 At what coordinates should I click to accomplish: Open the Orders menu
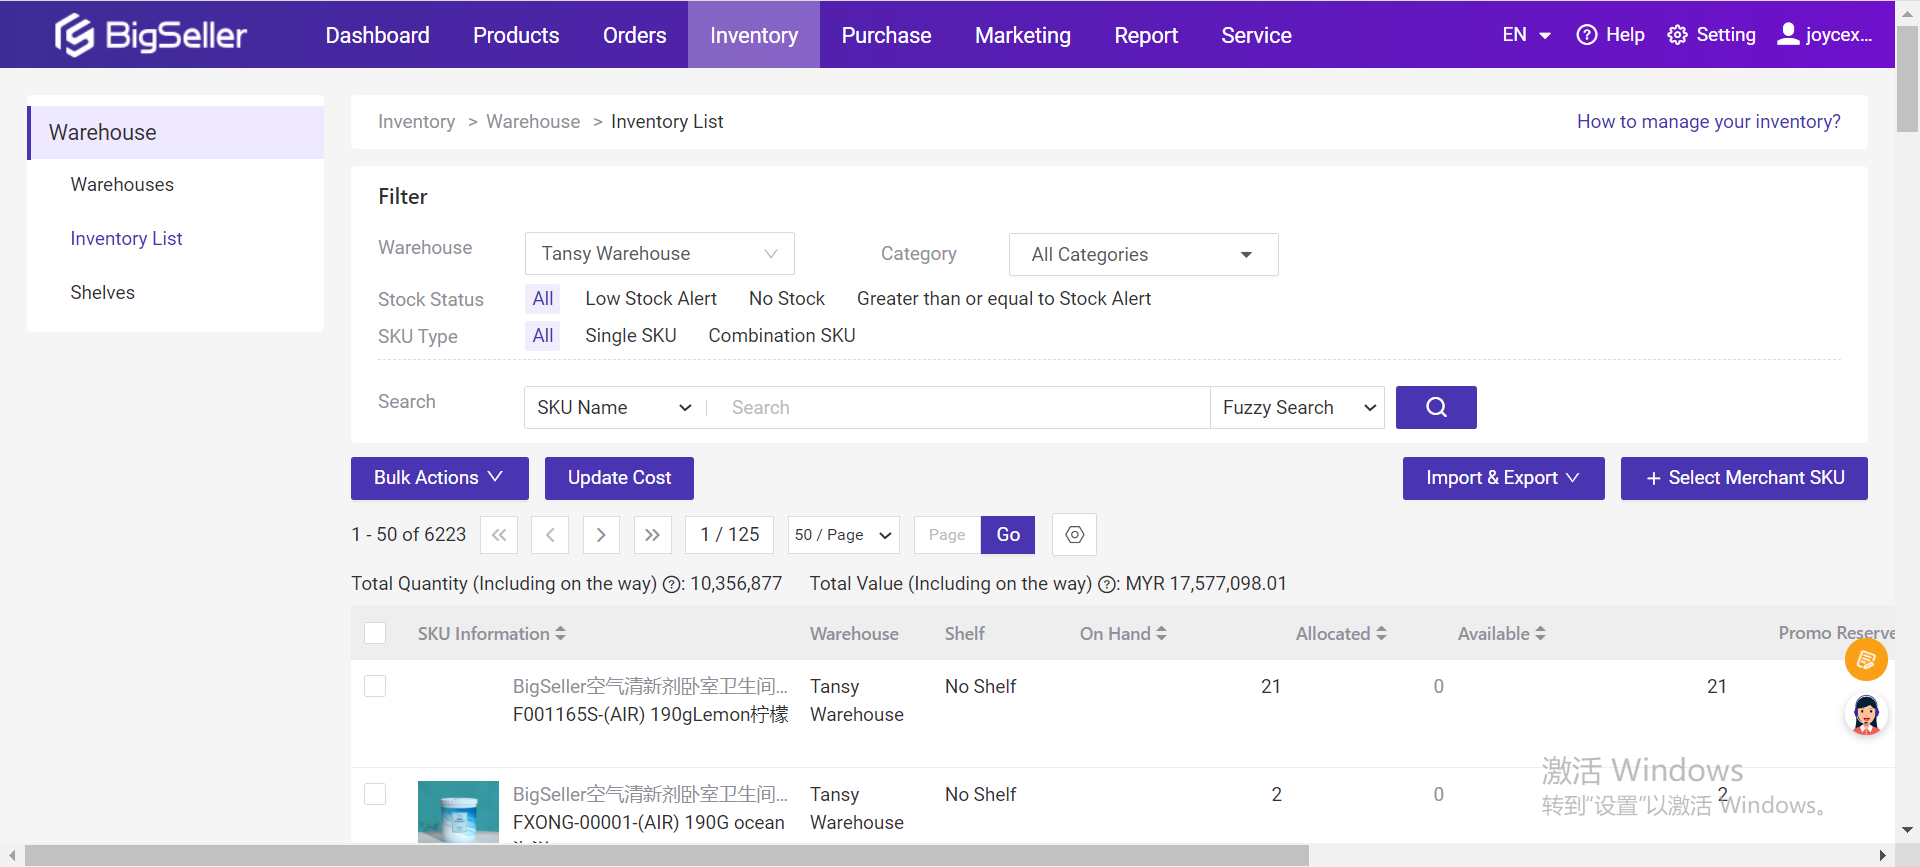634,35
